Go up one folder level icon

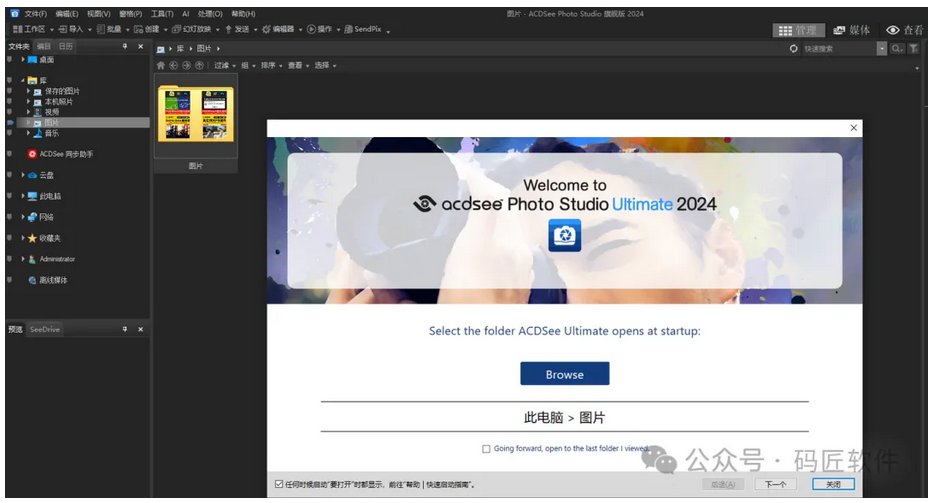(199, 65)
